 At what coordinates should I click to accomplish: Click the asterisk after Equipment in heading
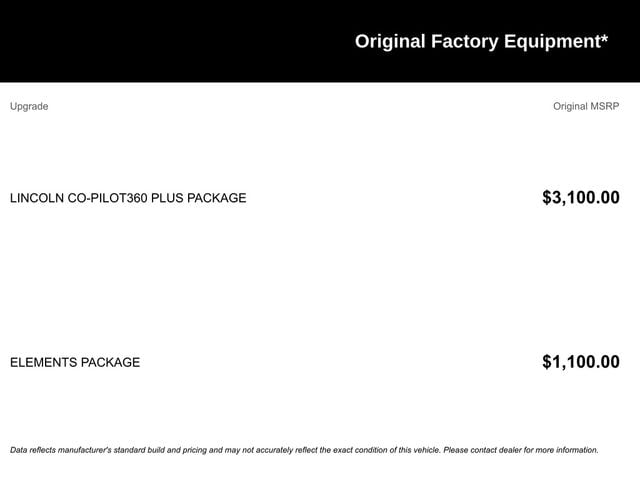604,38
